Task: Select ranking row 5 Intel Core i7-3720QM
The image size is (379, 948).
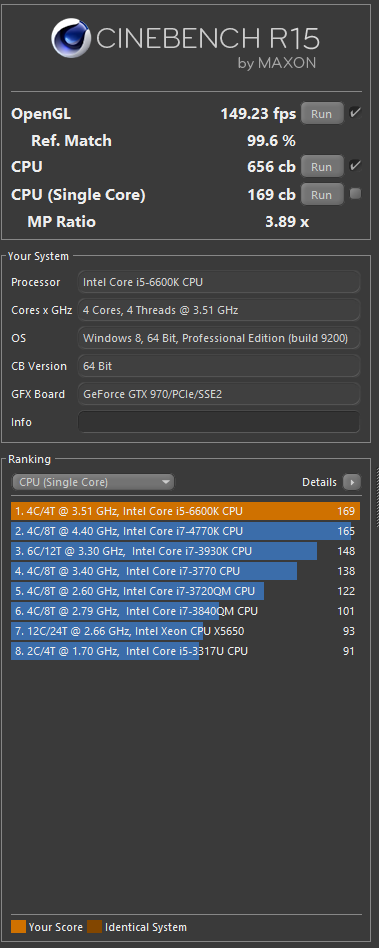Action: click(186, 591)
